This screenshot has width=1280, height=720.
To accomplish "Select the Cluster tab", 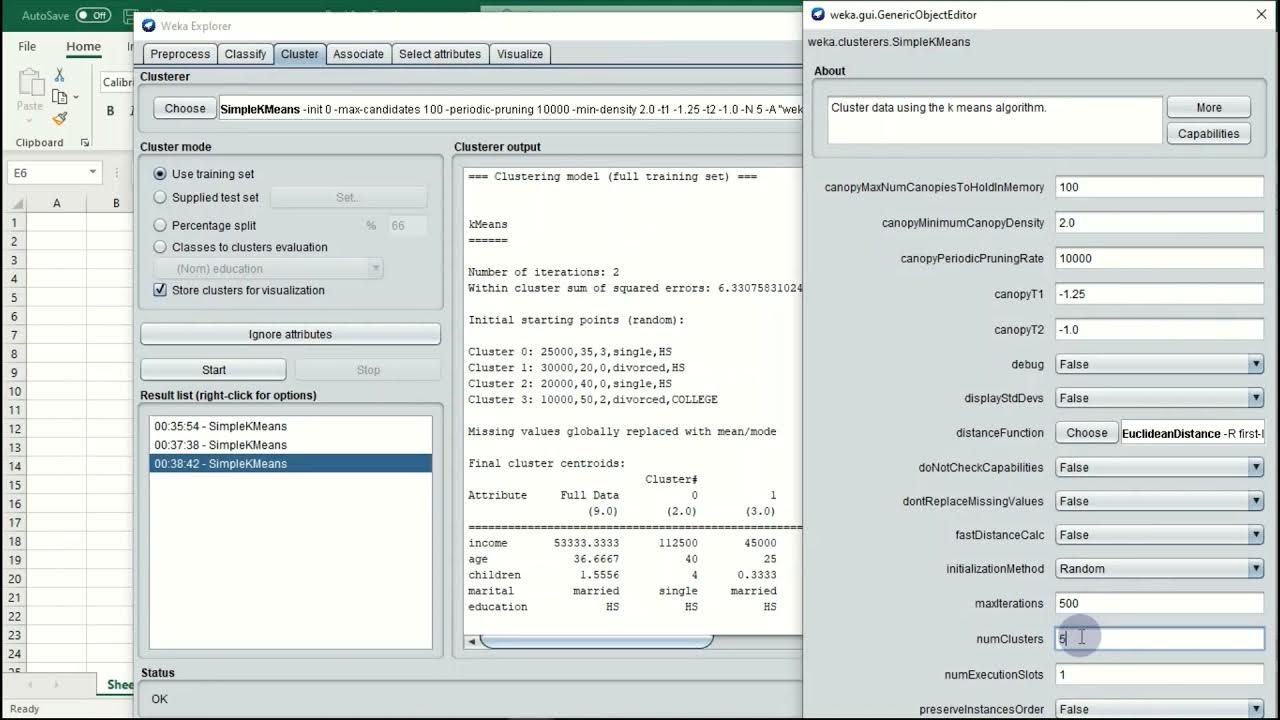I will click(x=300, y=54).
